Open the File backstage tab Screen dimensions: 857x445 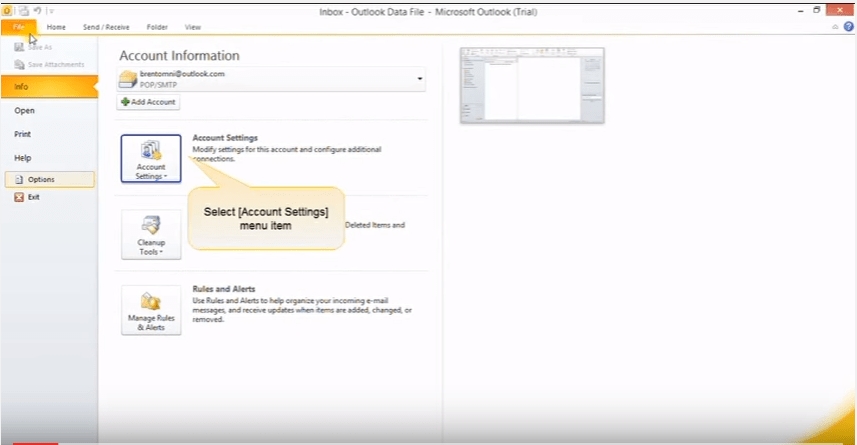click(19, 27)
